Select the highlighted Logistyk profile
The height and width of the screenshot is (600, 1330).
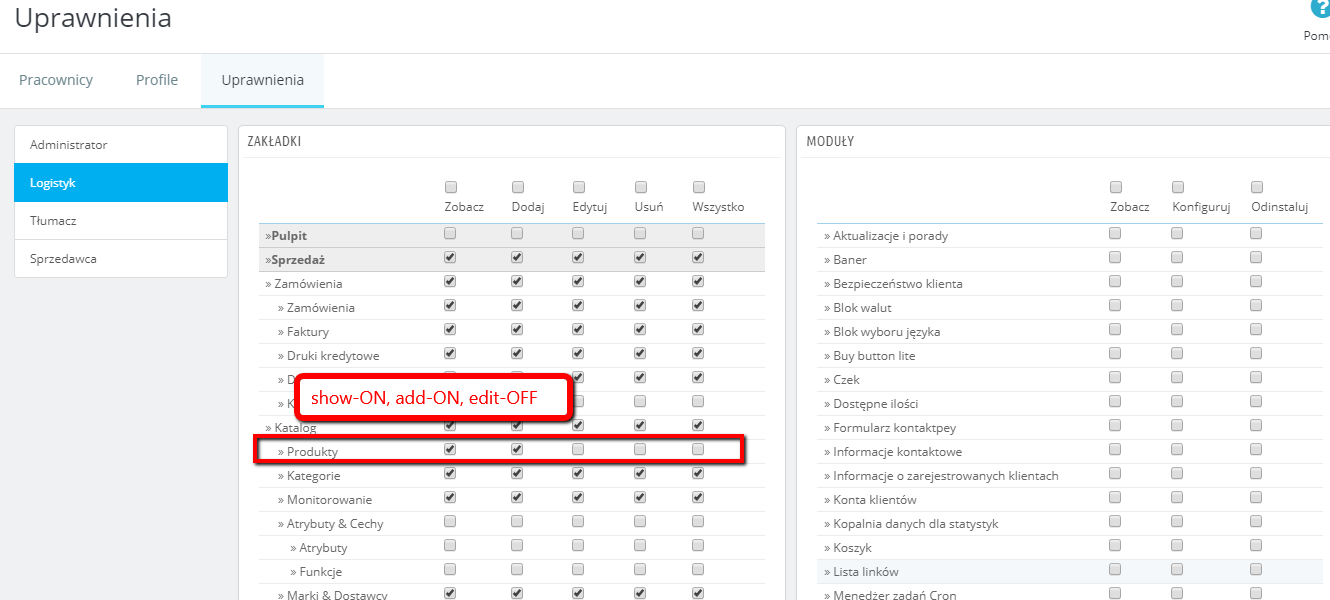pyautogui.click(x=121, y=183)
